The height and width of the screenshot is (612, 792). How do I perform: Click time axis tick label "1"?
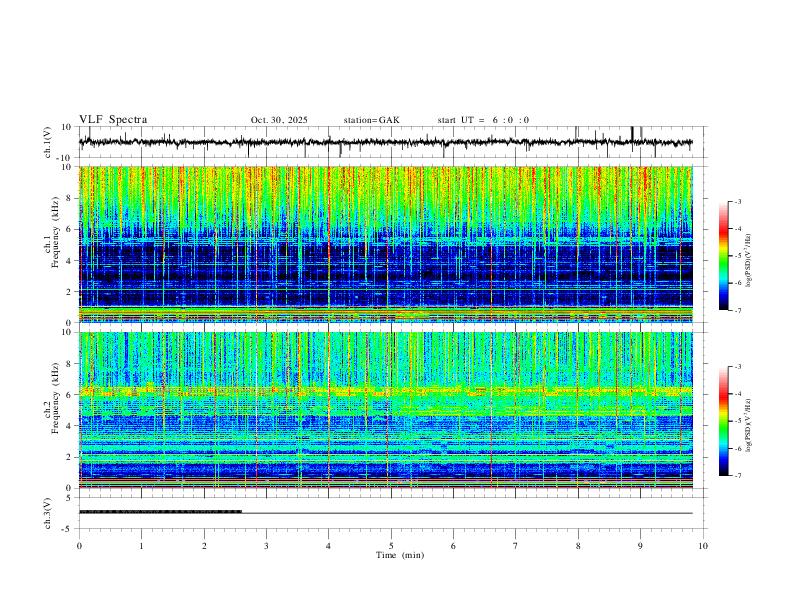pyautogui.click(x=141, y=546)
